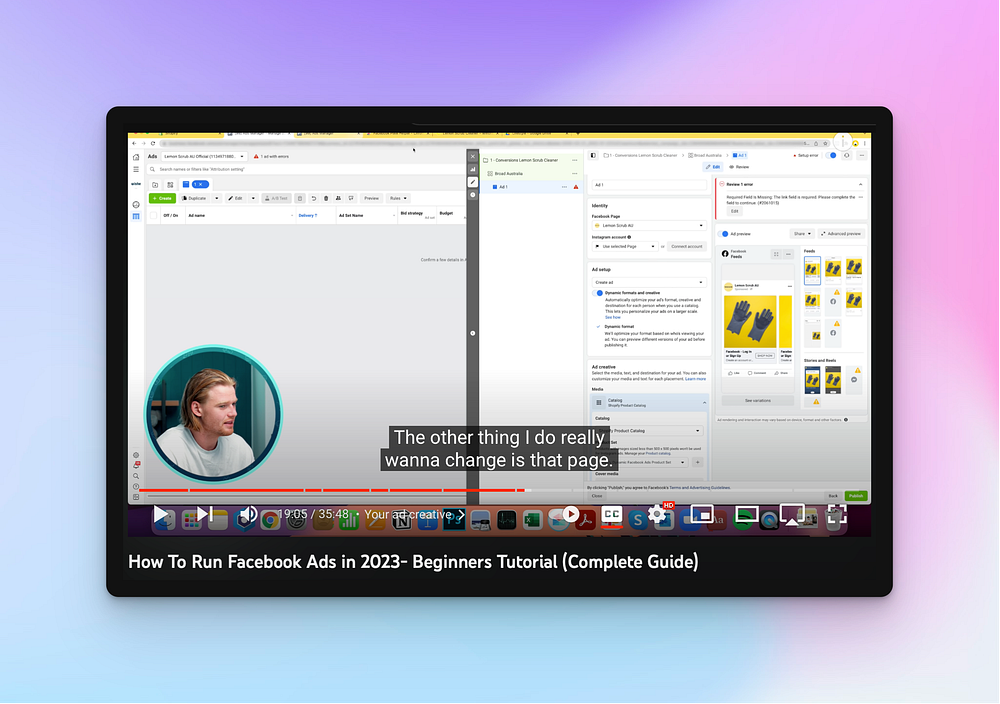The height and width of the screenshot is (704, 1000).
Task: Close the editing pane with the X icon
Action: click(x=473, y=156)
